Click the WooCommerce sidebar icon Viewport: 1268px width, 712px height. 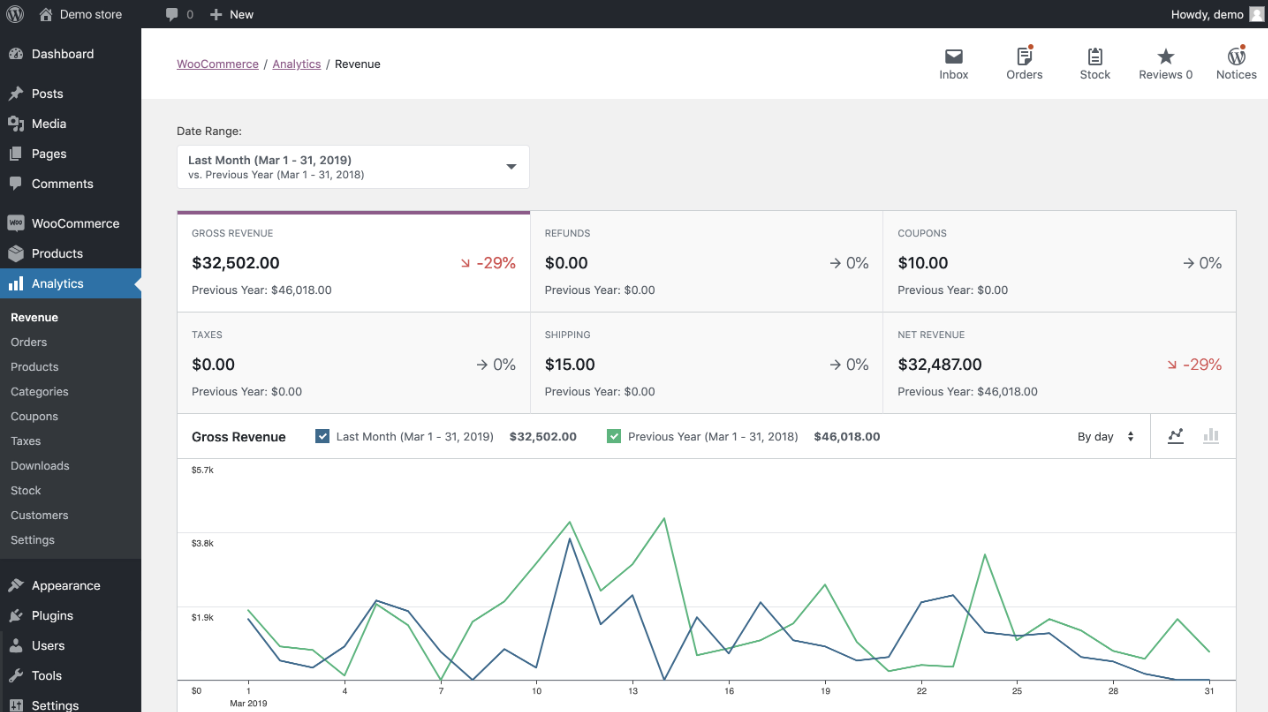[20, 222]
